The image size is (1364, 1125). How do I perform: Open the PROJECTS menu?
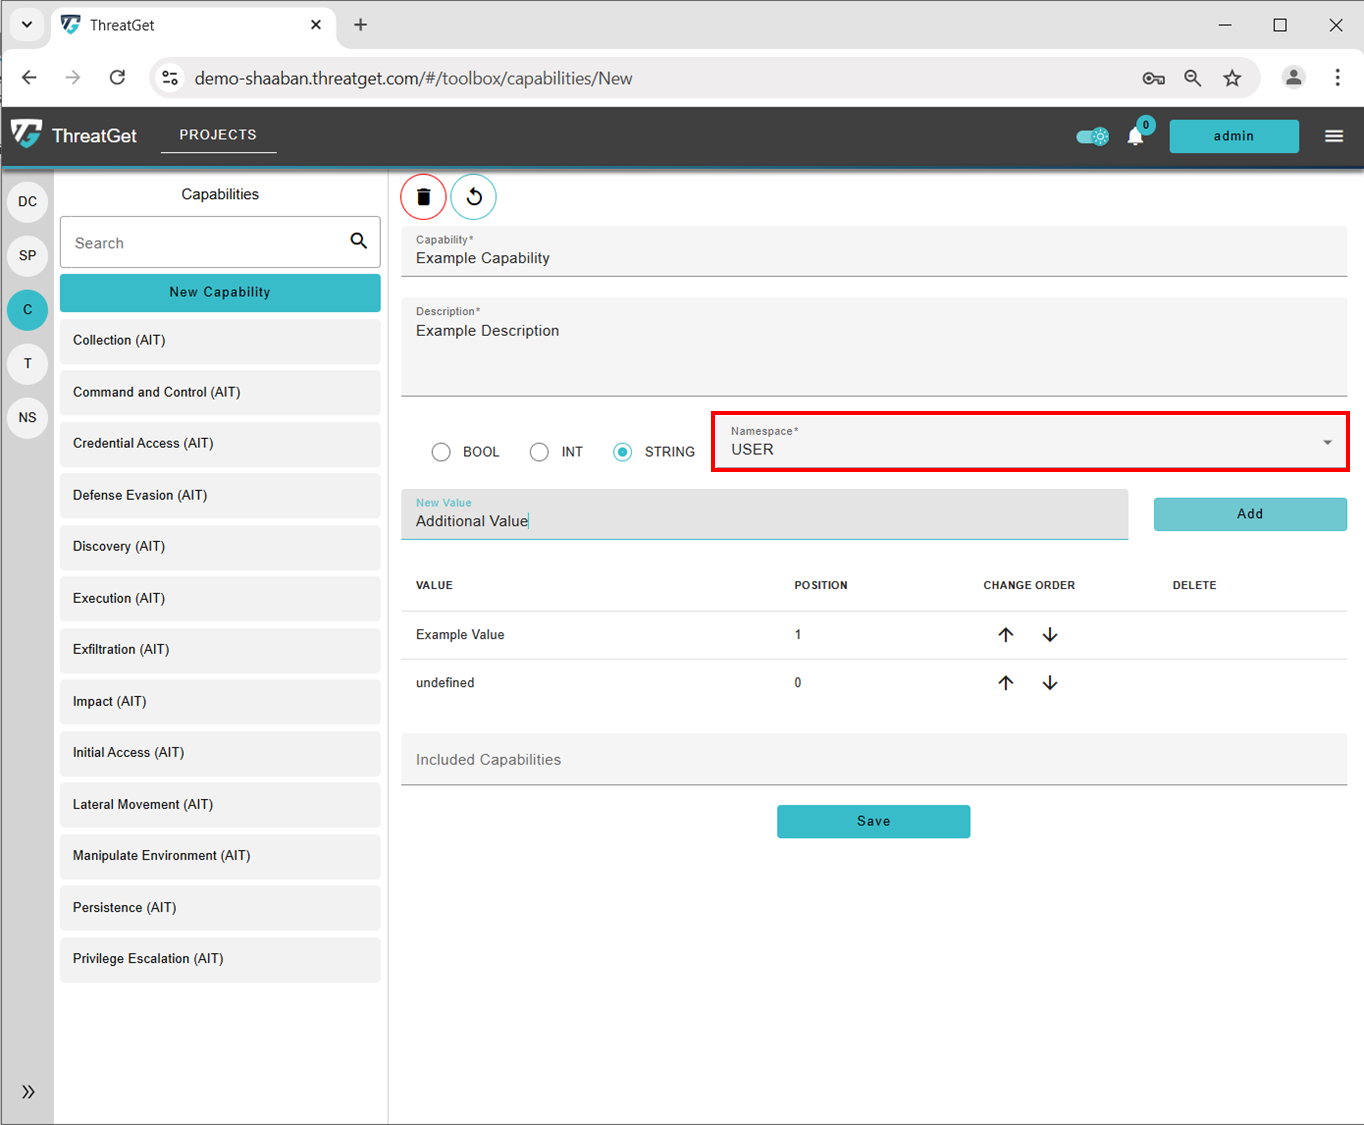click(x=218, y=135)
